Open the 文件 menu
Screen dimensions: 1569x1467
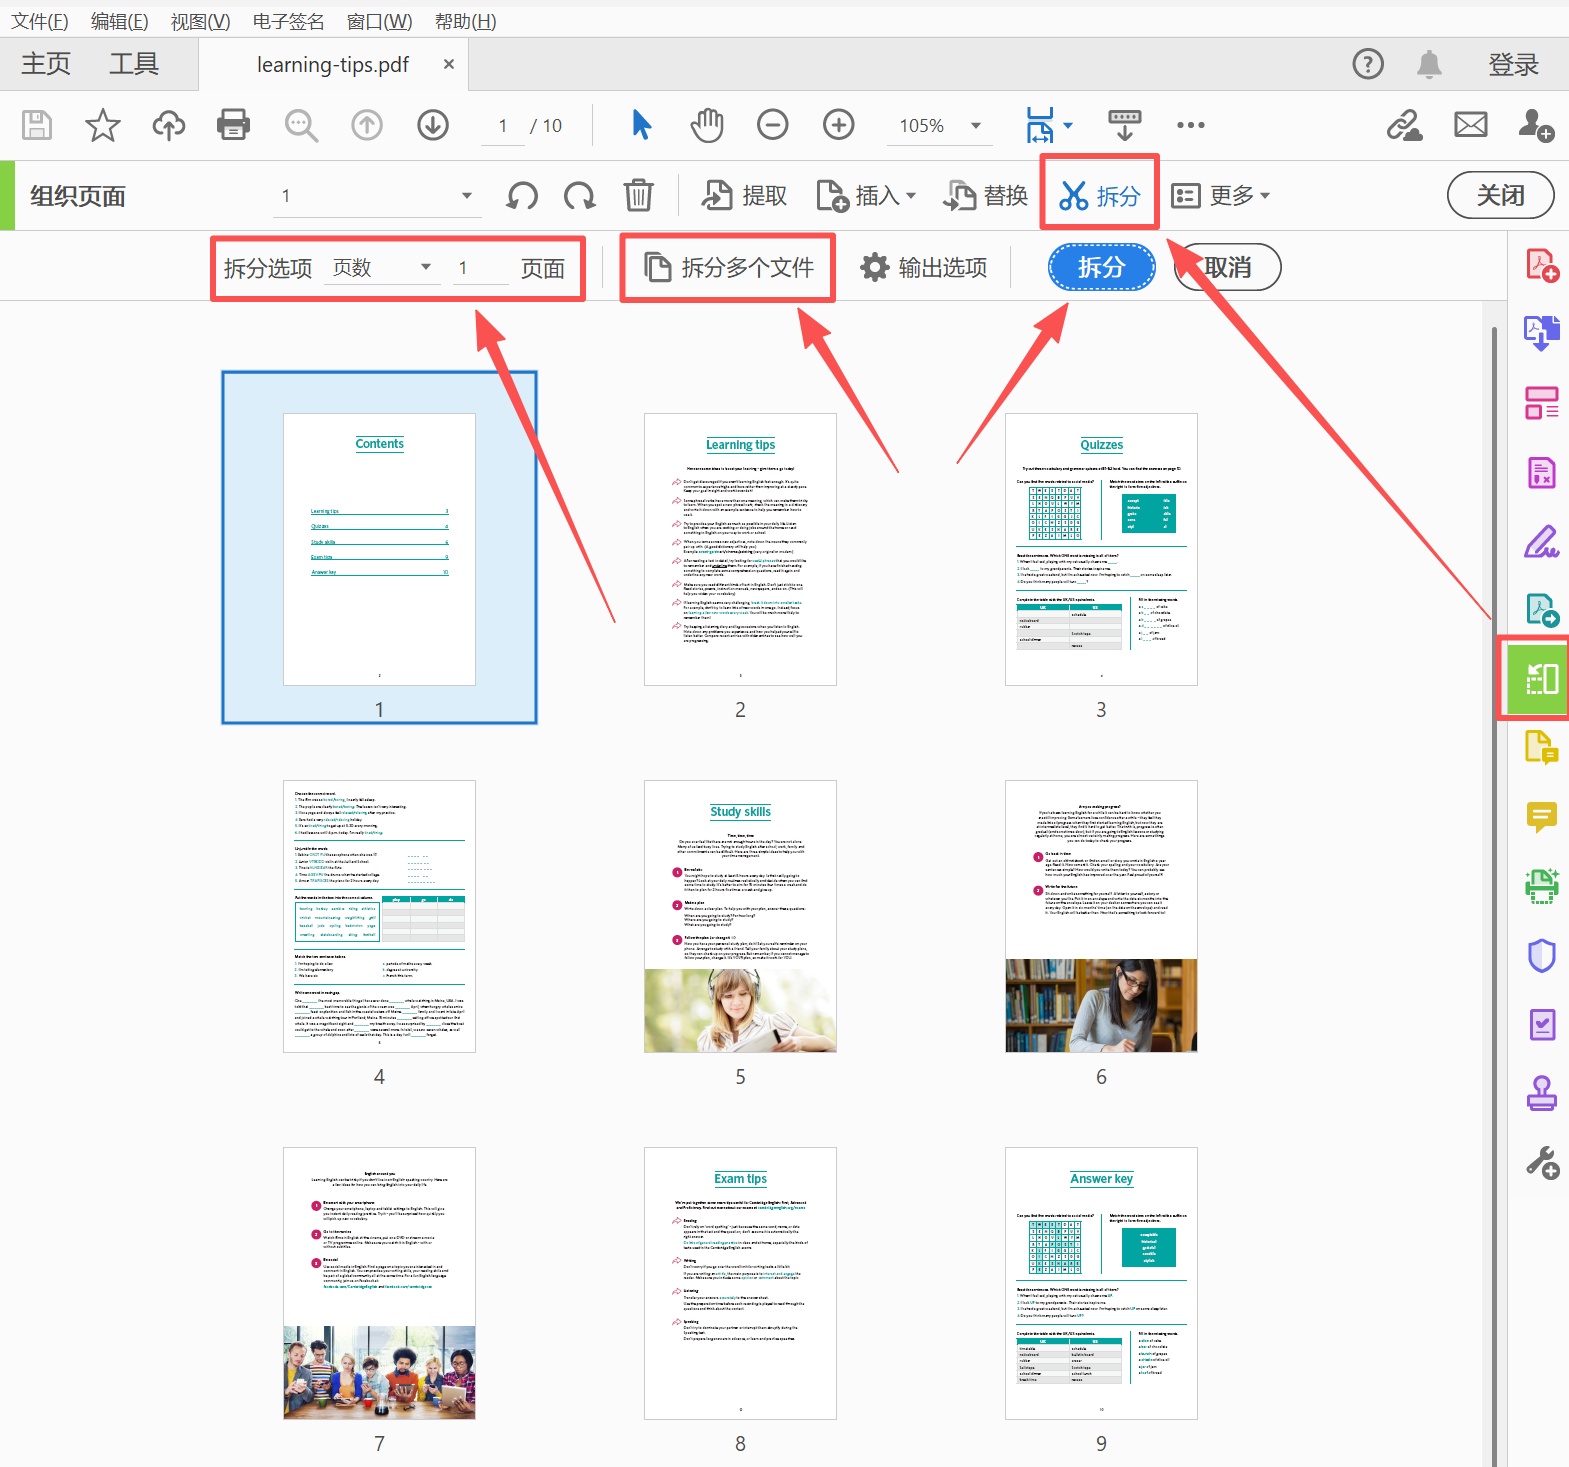tap(39, 21)
